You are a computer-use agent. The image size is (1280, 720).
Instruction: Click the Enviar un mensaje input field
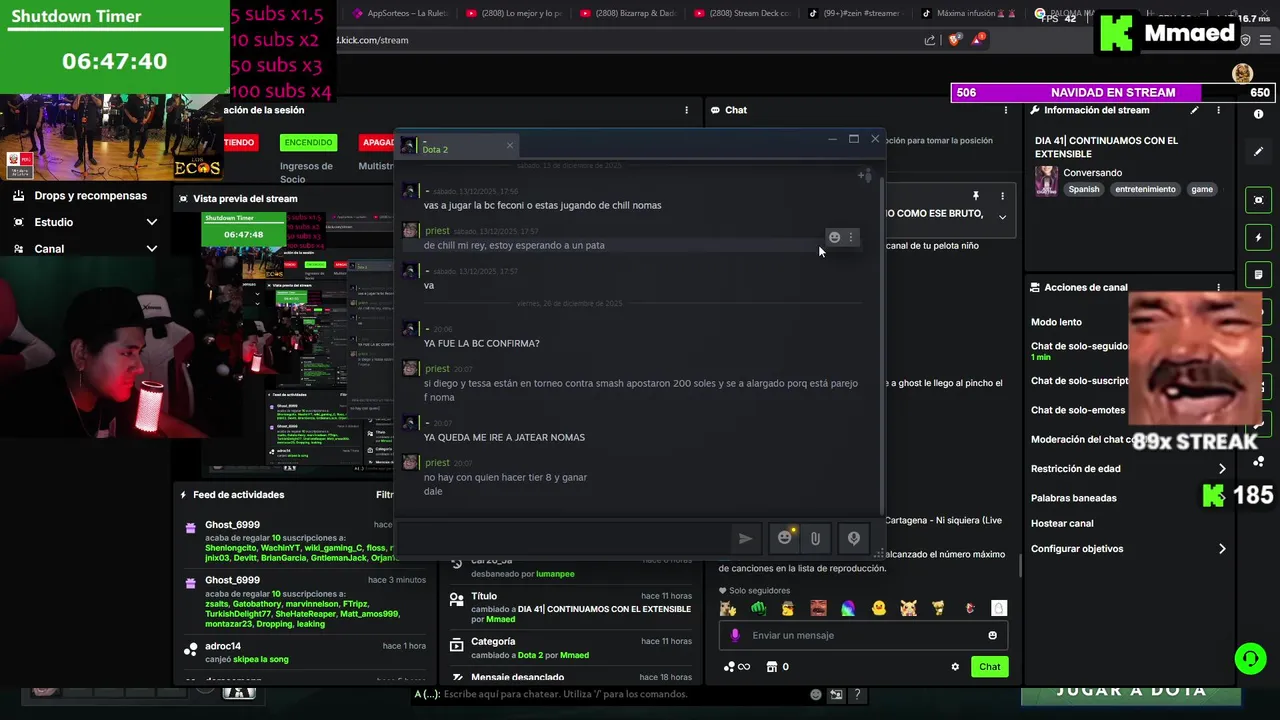(863, 635)
